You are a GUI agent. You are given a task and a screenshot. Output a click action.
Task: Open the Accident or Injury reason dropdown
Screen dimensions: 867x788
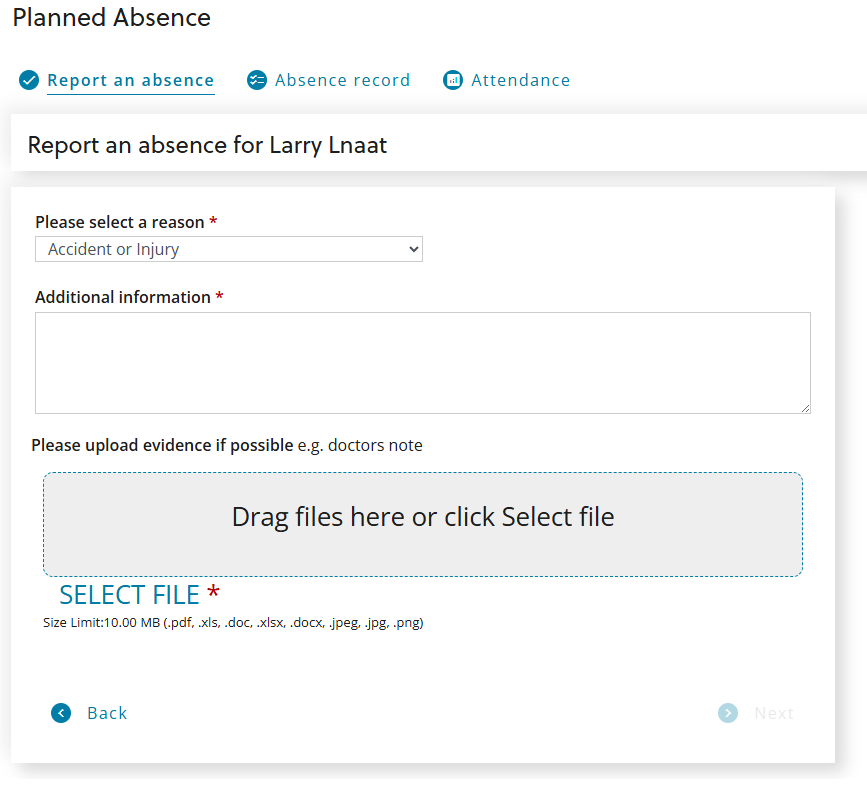click(x=228, y=249)
